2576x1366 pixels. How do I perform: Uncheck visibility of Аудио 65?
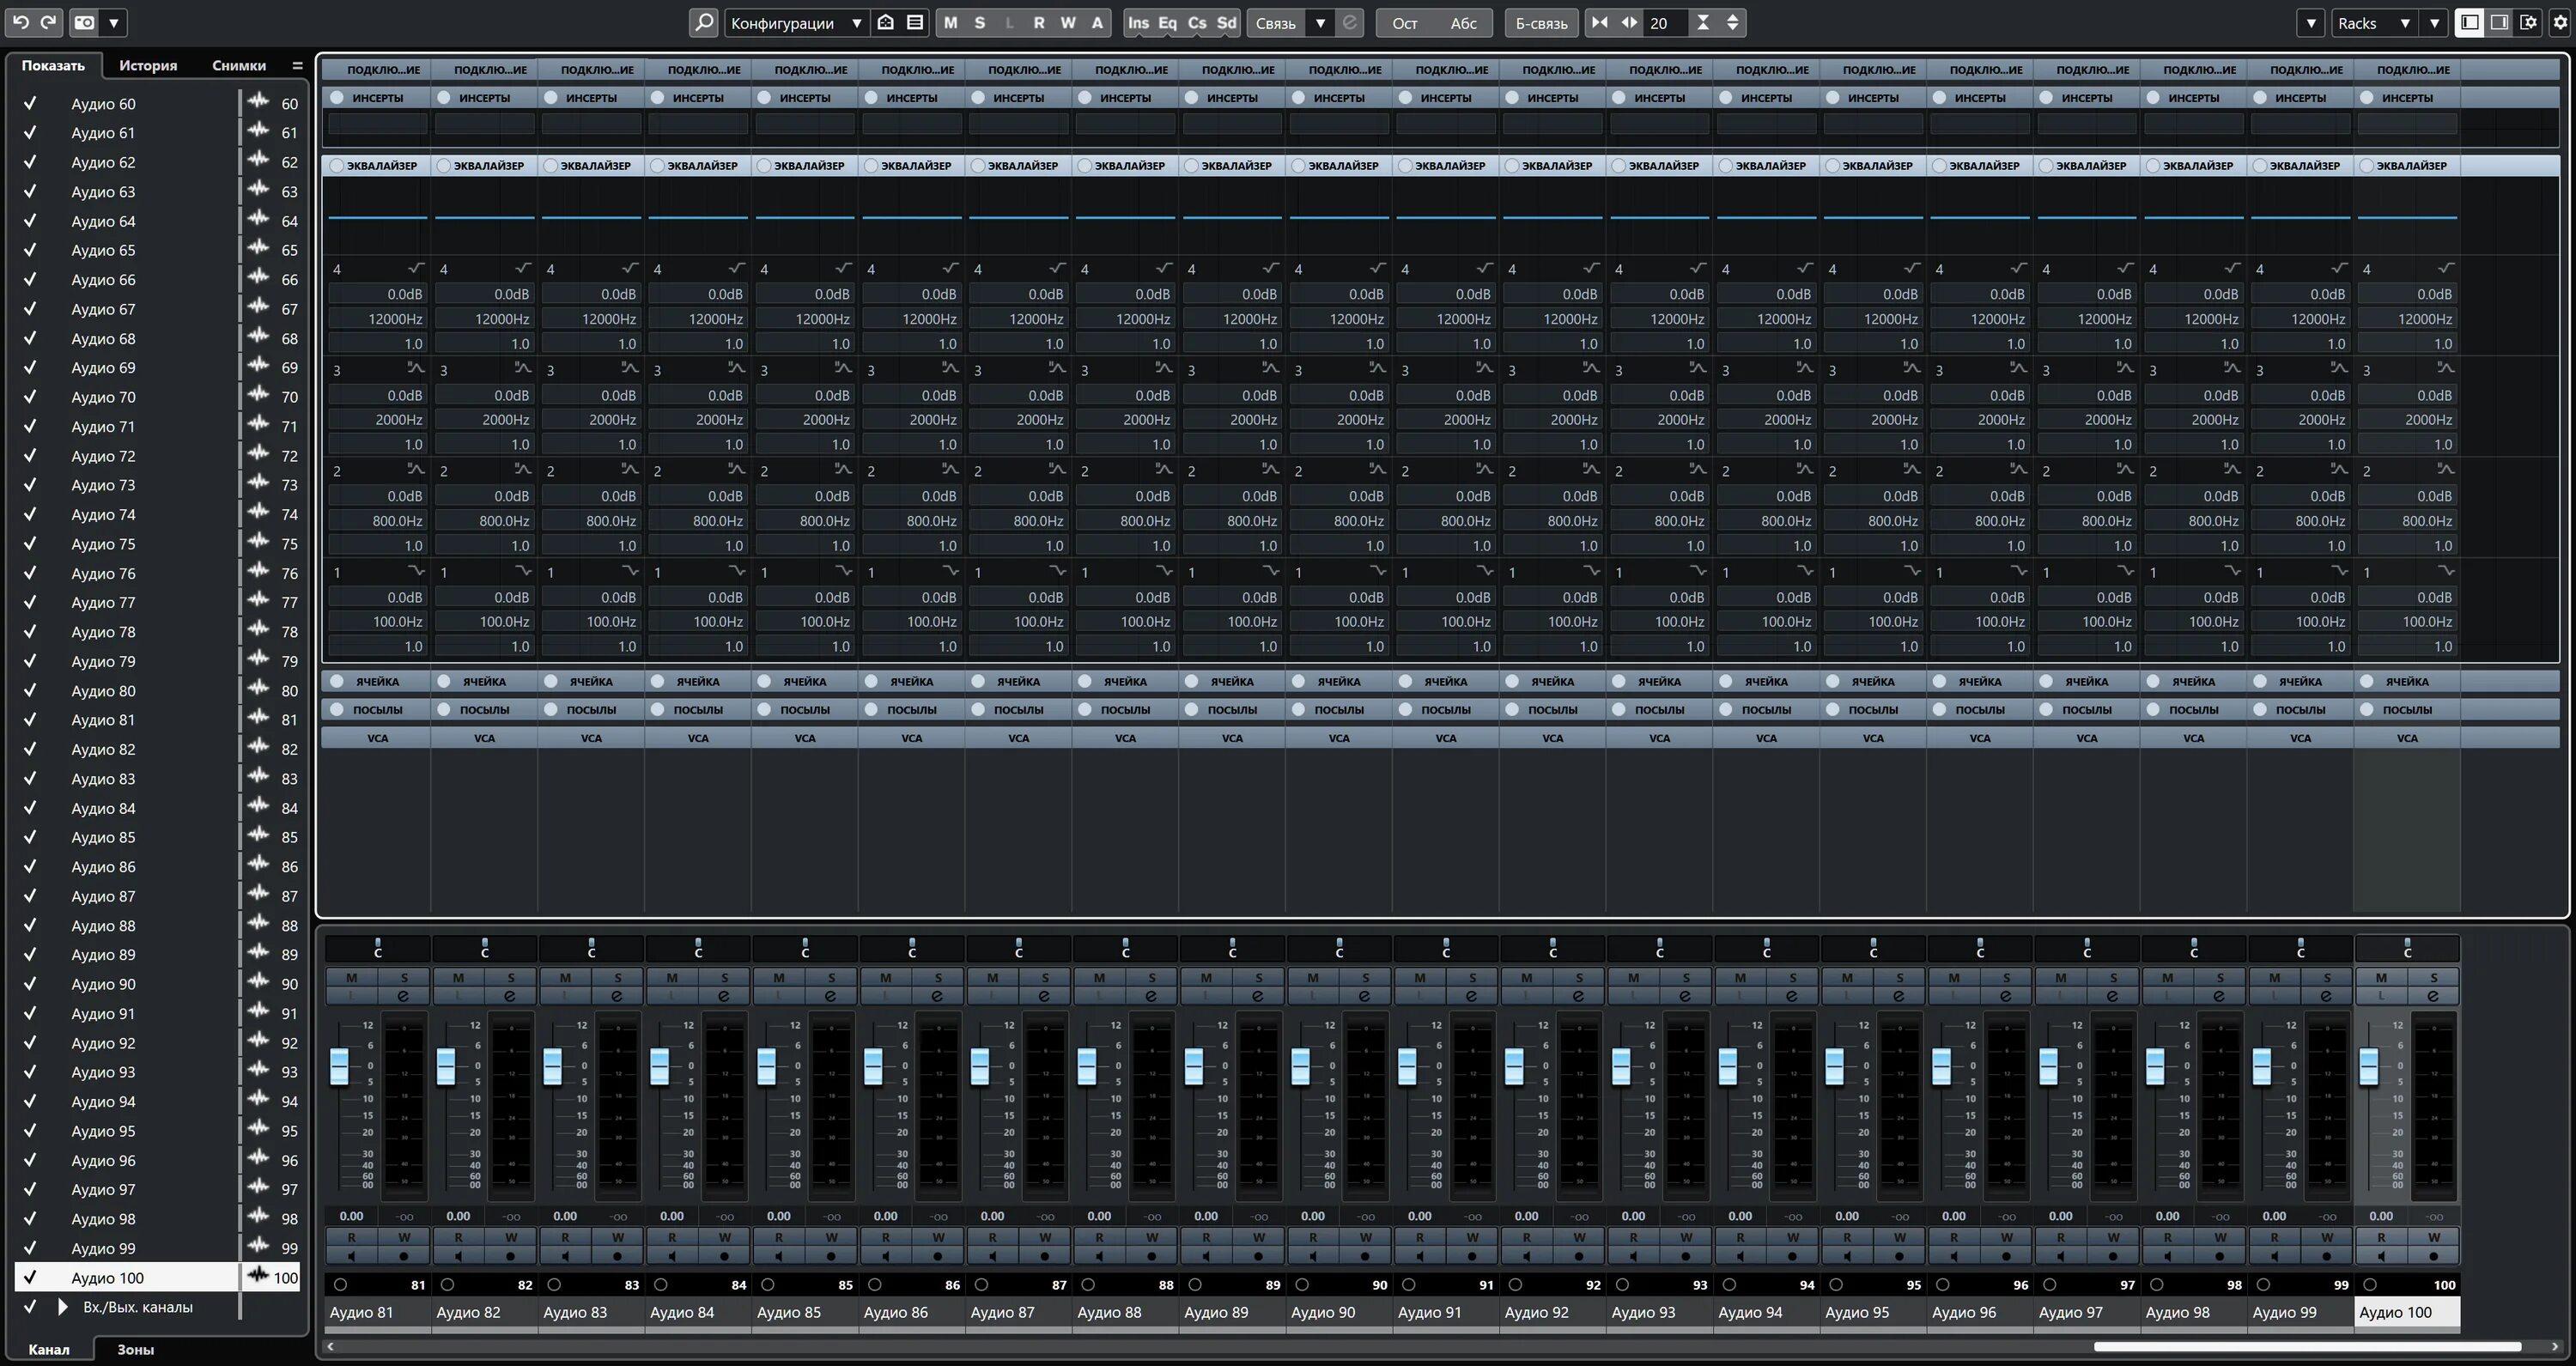30,250
